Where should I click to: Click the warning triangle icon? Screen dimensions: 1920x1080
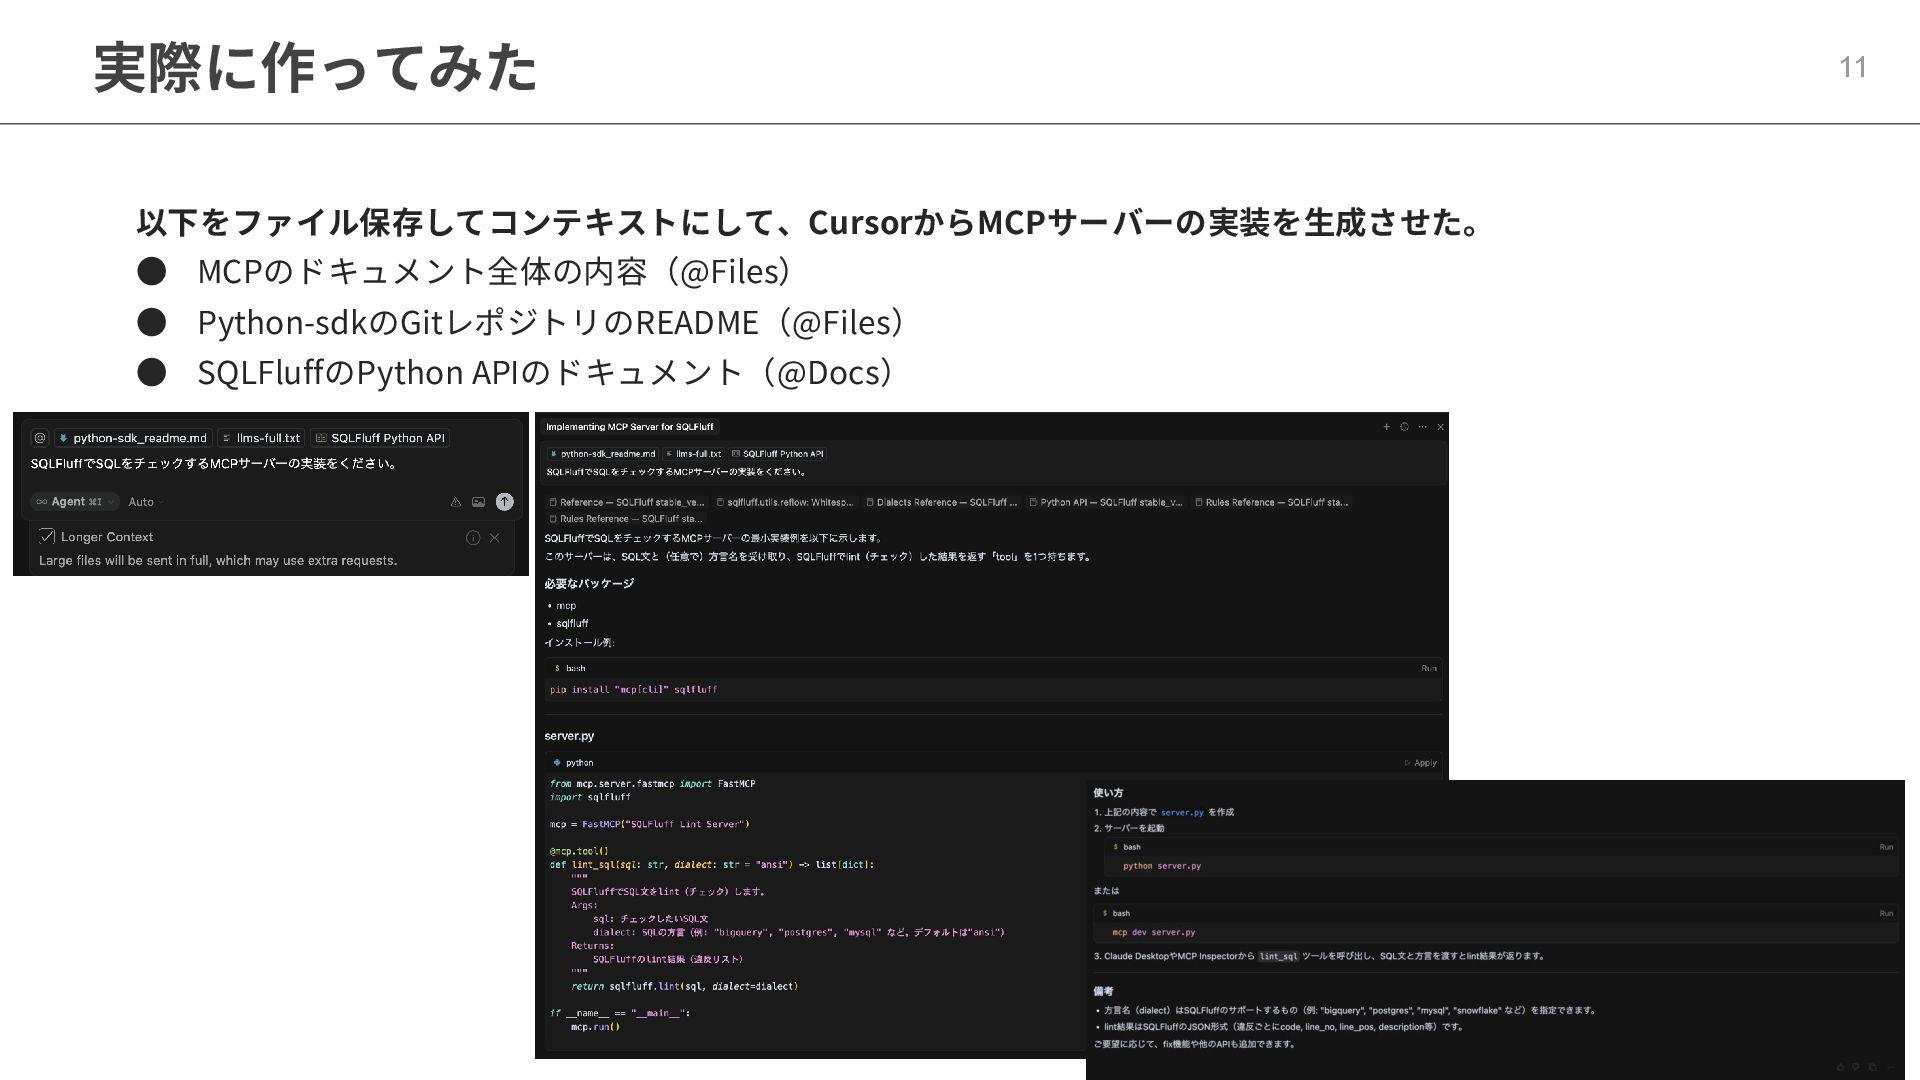455,502
